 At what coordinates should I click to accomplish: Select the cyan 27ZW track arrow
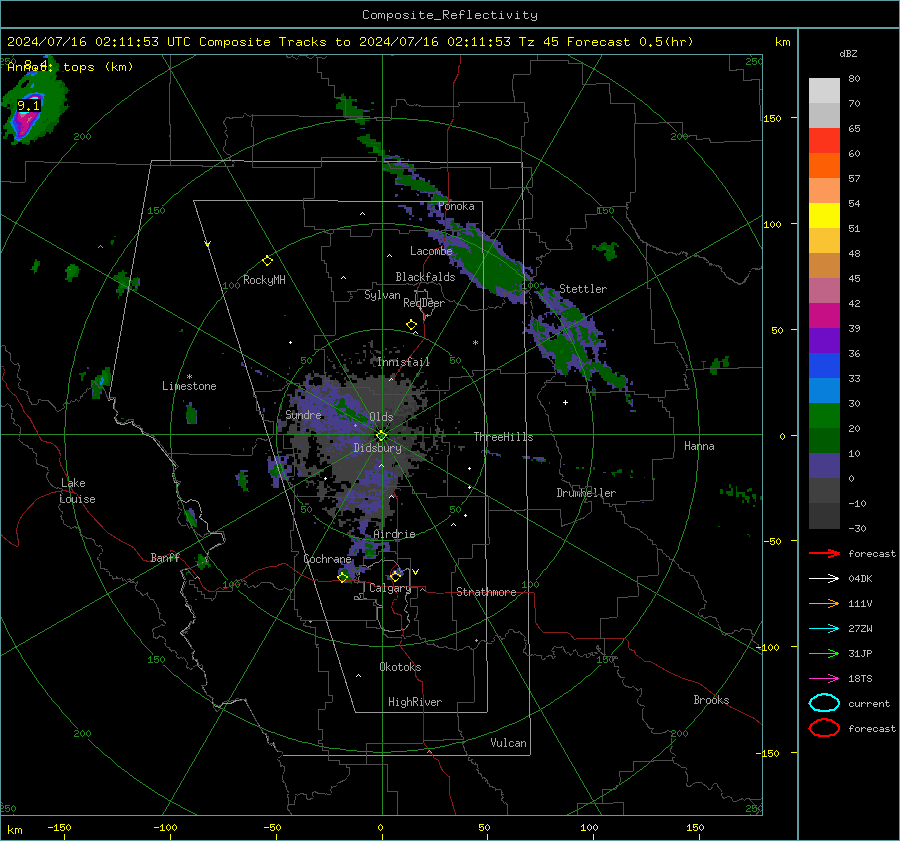click(824, 629)
